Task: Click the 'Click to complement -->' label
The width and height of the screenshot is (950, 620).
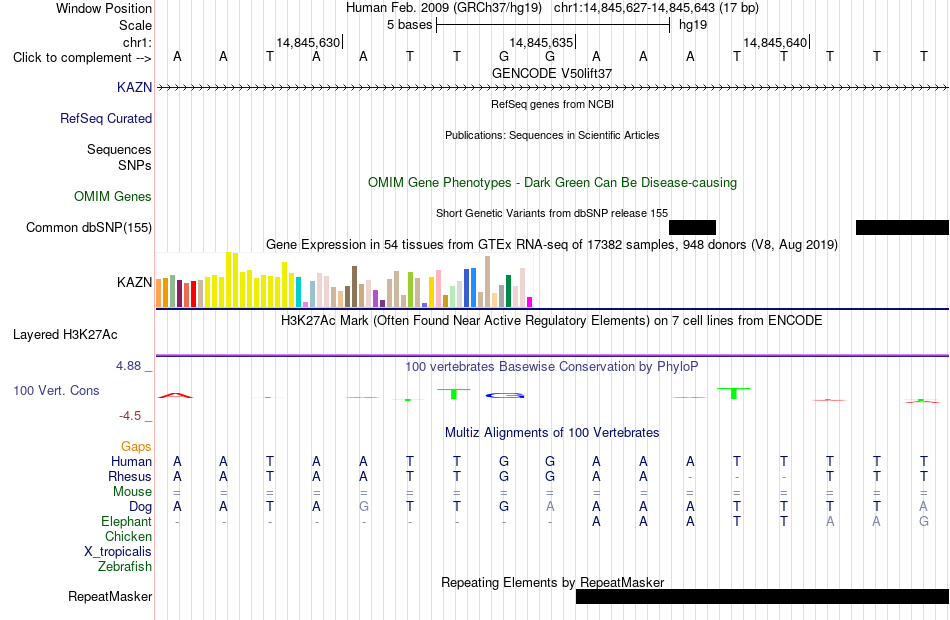Action: pos(82,58)
